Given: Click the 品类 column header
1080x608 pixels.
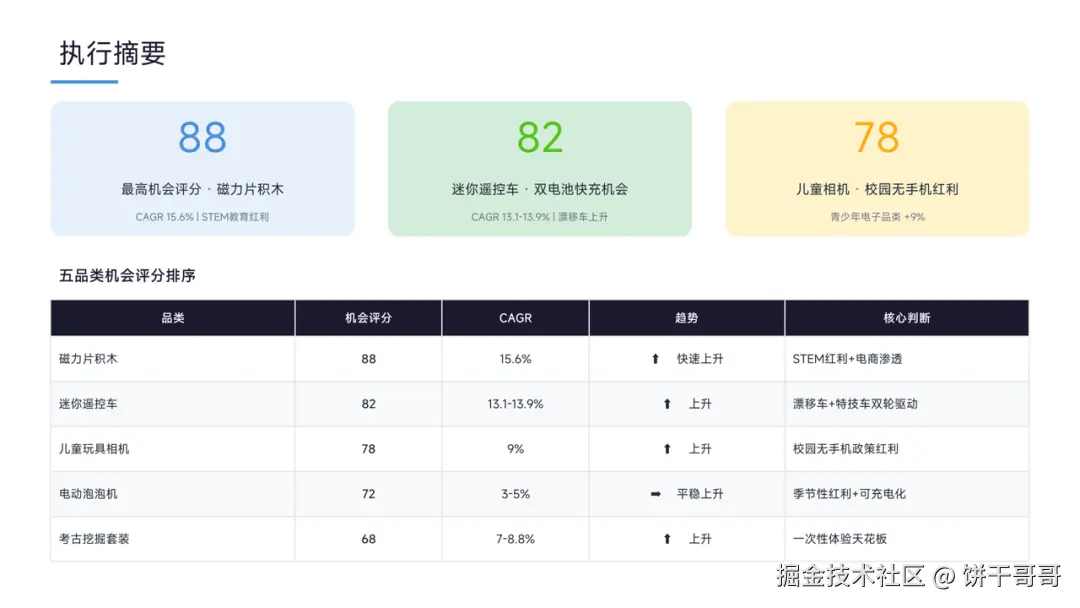Looking at the screenshot, I should [173, 318].
